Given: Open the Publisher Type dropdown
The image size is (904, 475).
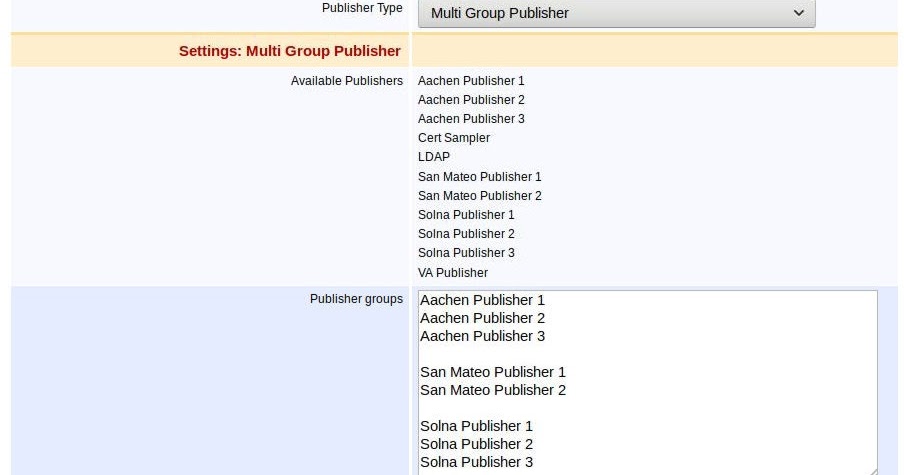Looking at the screenshot, I should 616,13.
